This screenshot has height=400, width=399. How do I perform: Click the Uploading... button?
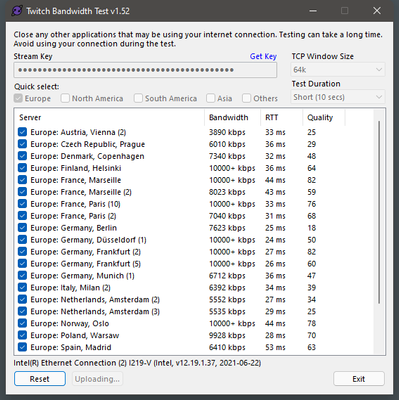(x=97, y=379)
